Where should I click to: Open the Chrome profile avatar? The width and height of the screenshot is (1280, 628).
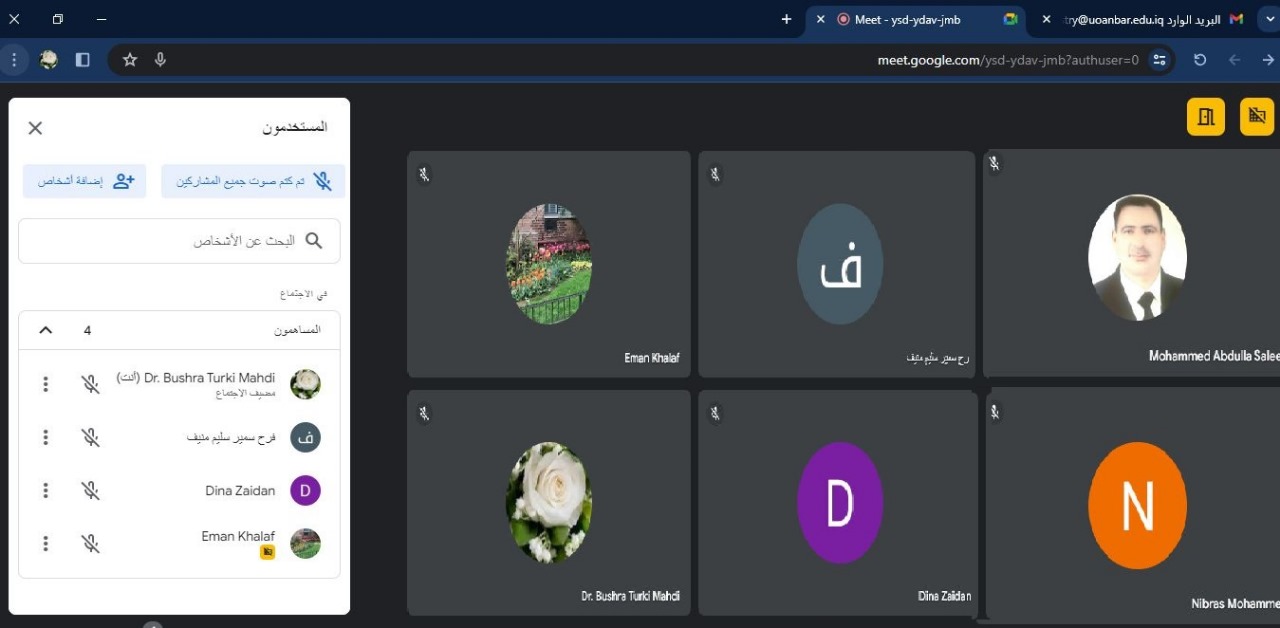(x=49, y=60)
